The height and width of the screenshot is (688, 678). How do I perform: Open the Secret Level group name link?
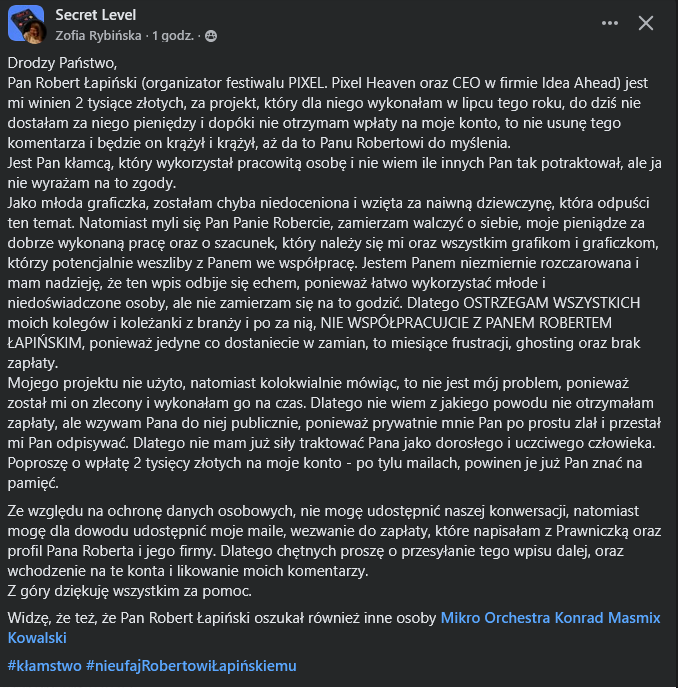point(96,15)
